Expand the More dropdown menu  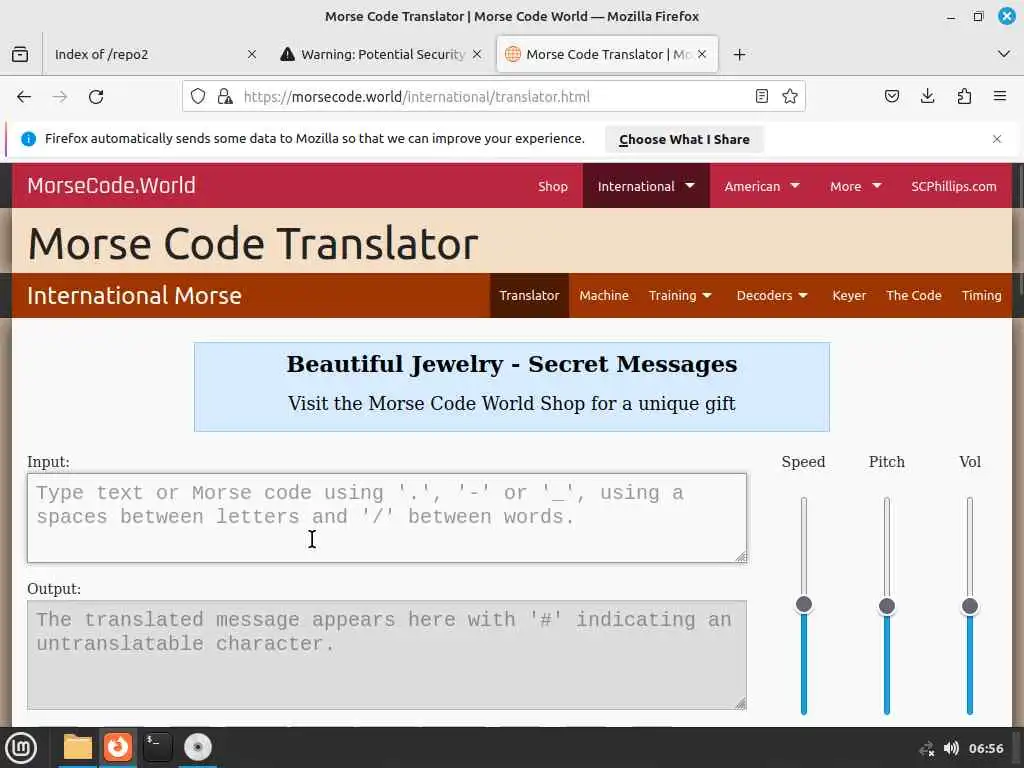pos(856,186)
